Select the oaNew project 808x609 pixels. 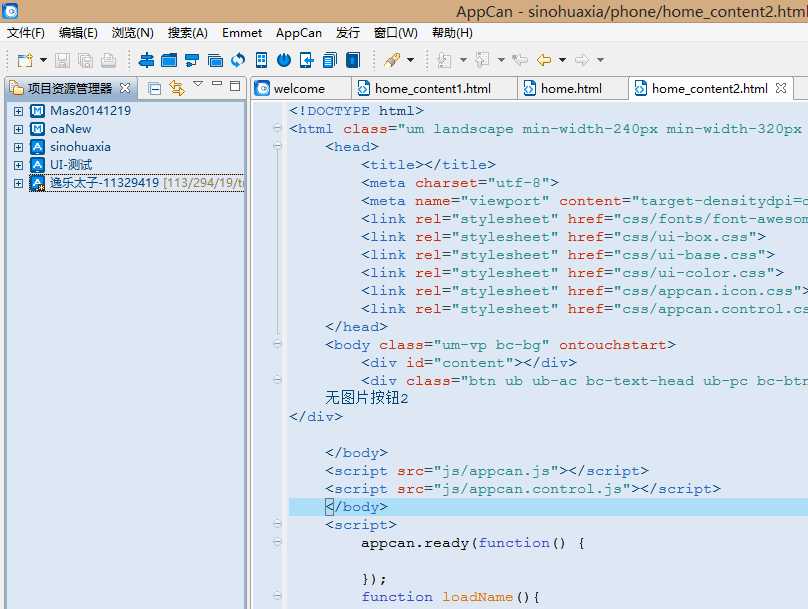(x=71, y=129)
